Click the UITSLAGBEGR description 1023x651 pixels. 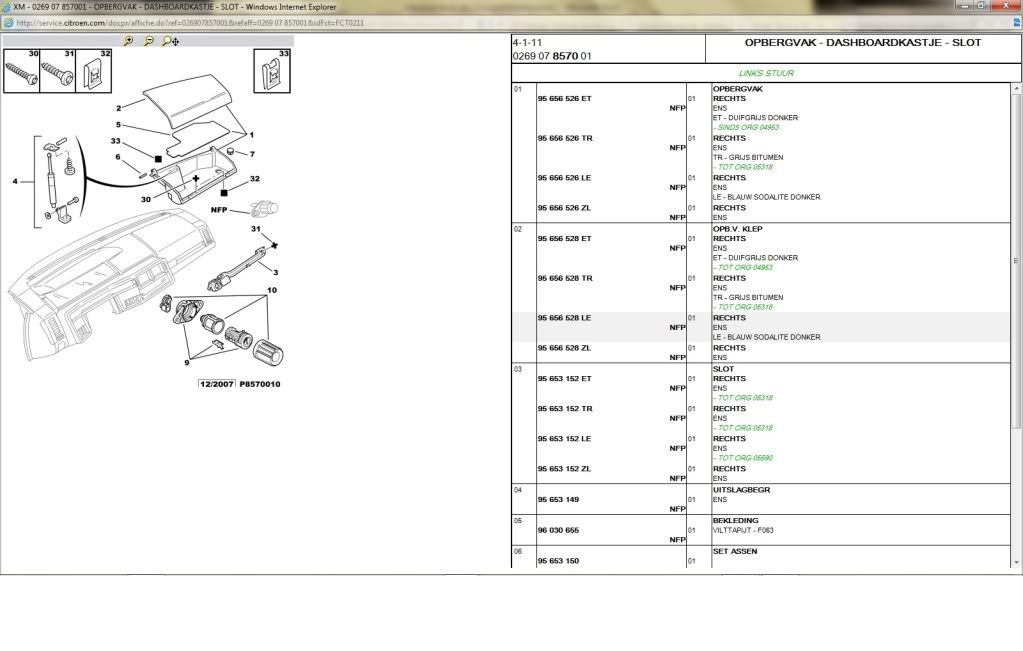coord(741,490)
